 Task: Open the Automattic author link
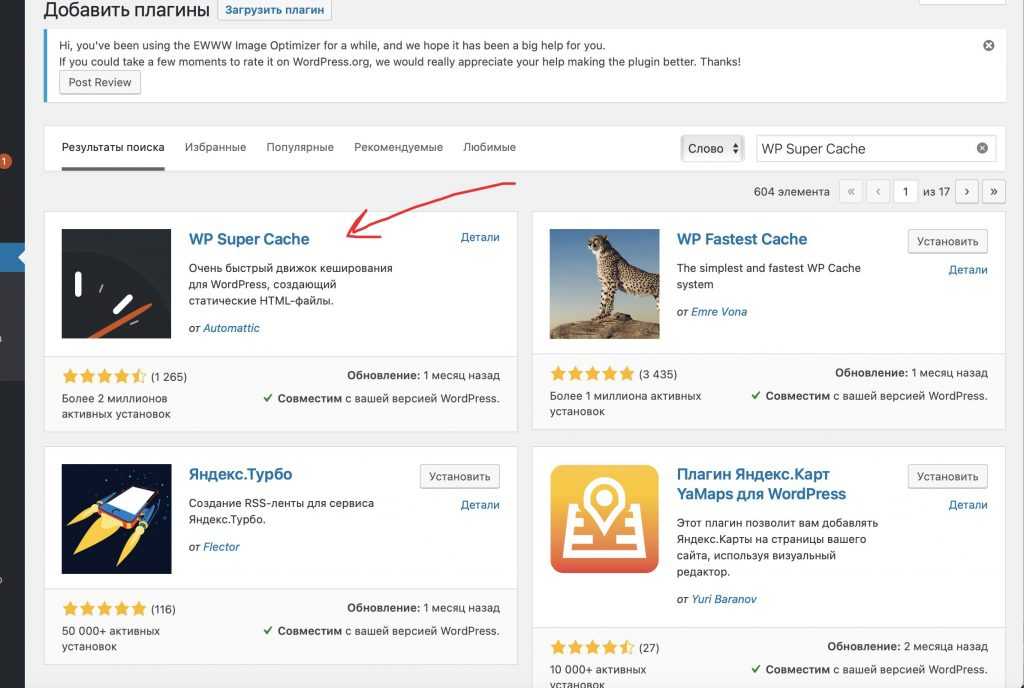coord(231,328)
